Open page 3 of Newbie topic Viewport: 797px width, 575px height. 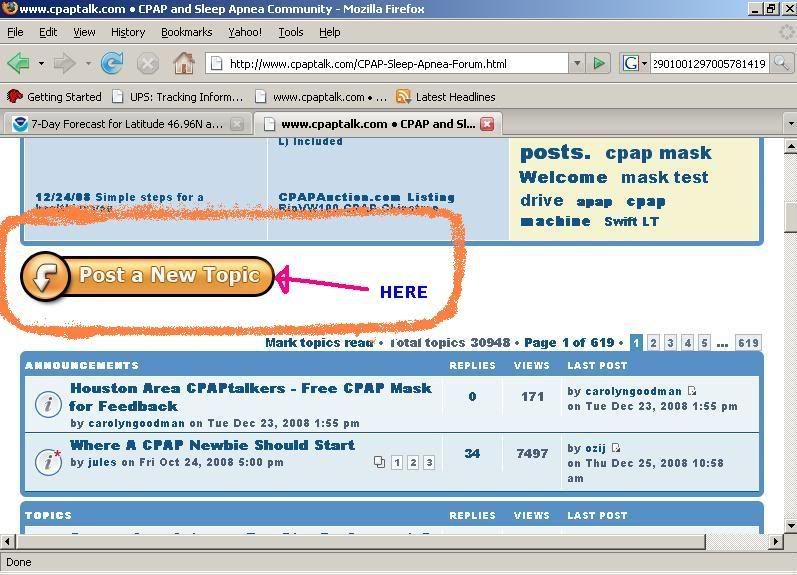tap(430, 462)
